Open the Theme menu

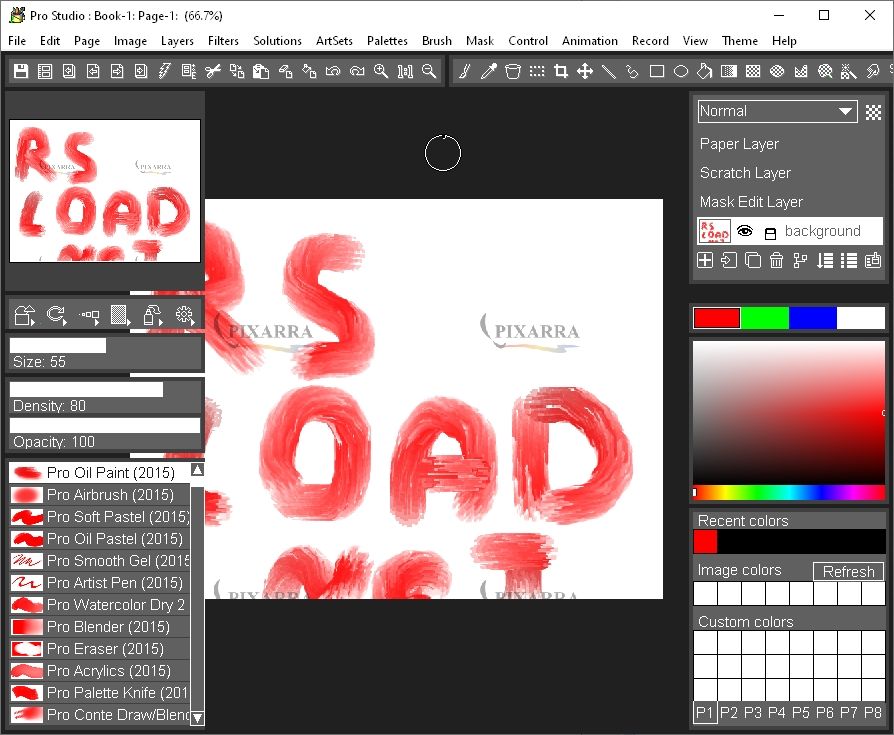(x=739, y=41)
